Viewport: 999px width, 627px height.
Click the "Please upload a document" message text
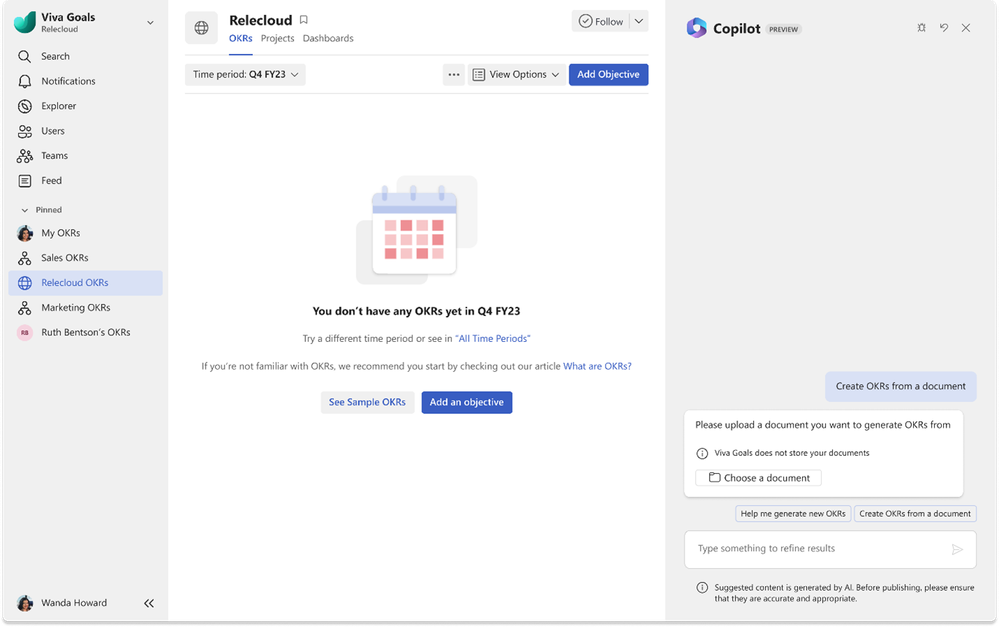coord(823,425)
